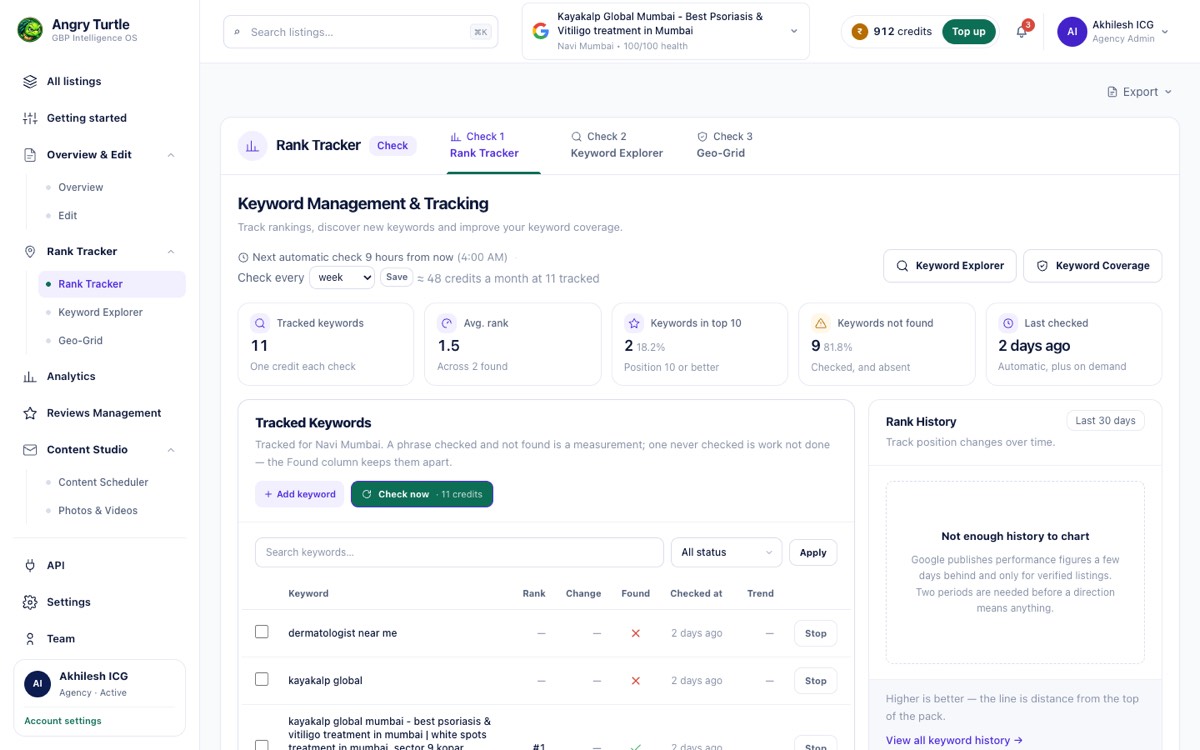Open the Akhilesh ICG account menu
The width and height of the screenshot is (1200, 750).
click(1112, 32)
